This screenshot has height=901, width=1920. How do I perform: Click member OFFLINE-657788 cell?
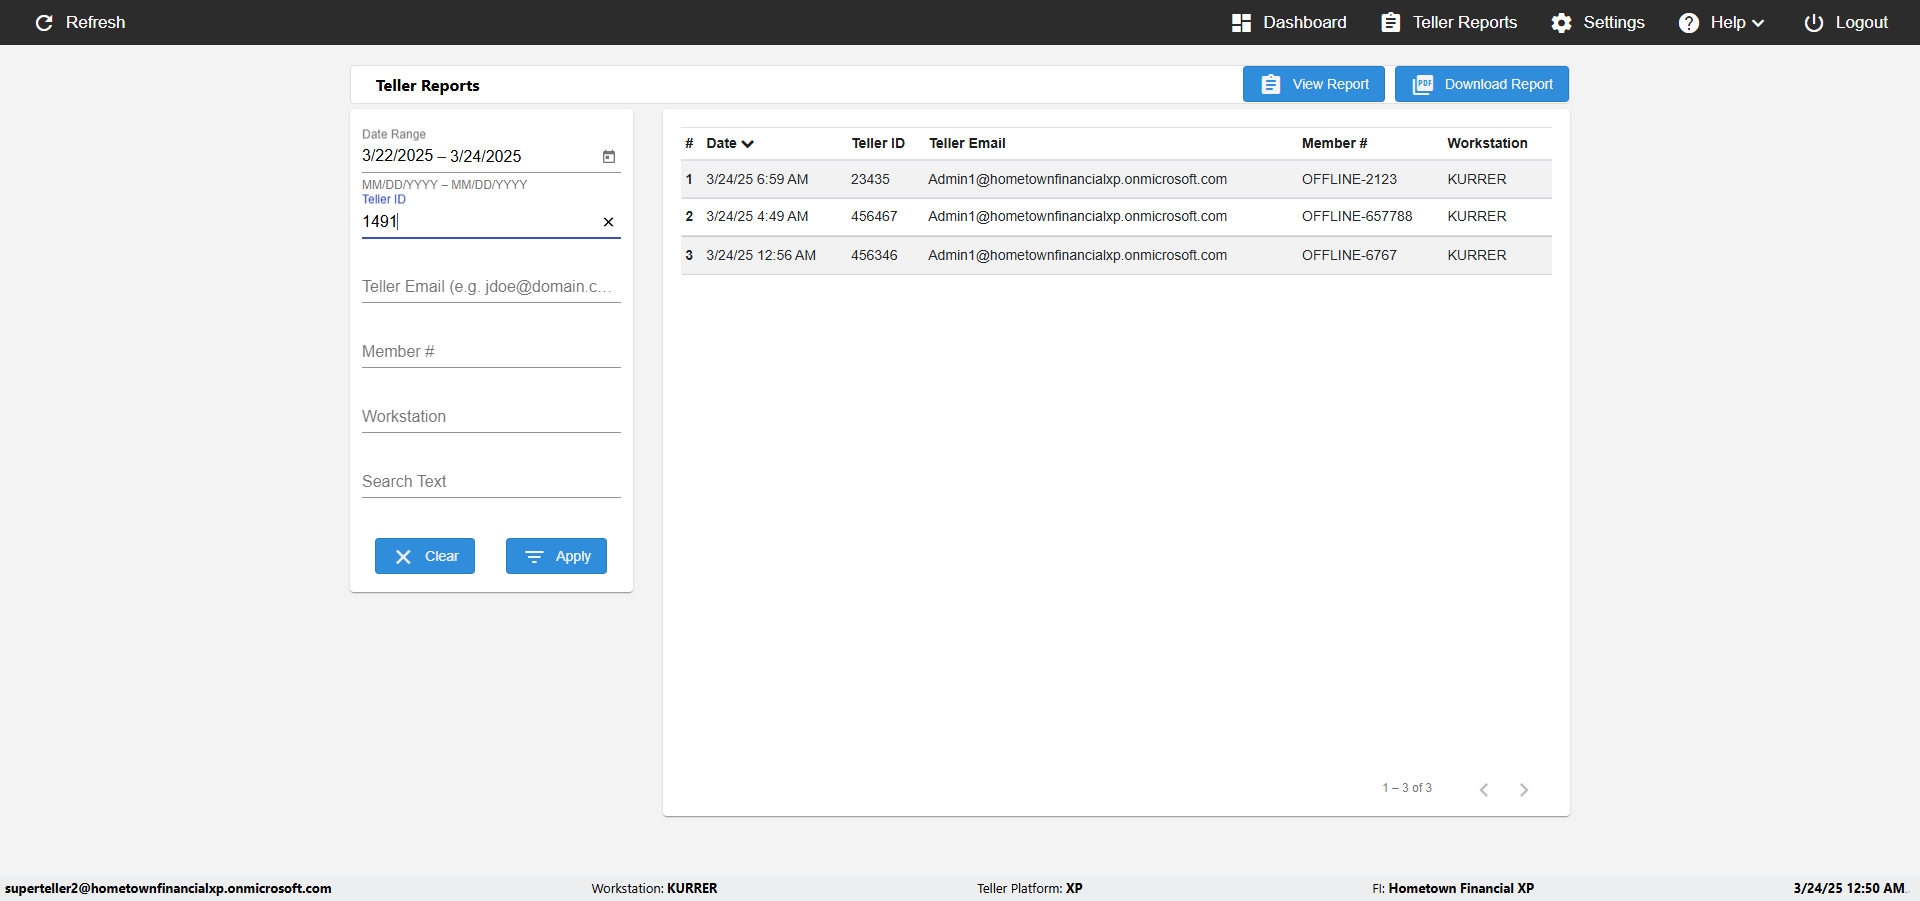tap(1357, 217)
